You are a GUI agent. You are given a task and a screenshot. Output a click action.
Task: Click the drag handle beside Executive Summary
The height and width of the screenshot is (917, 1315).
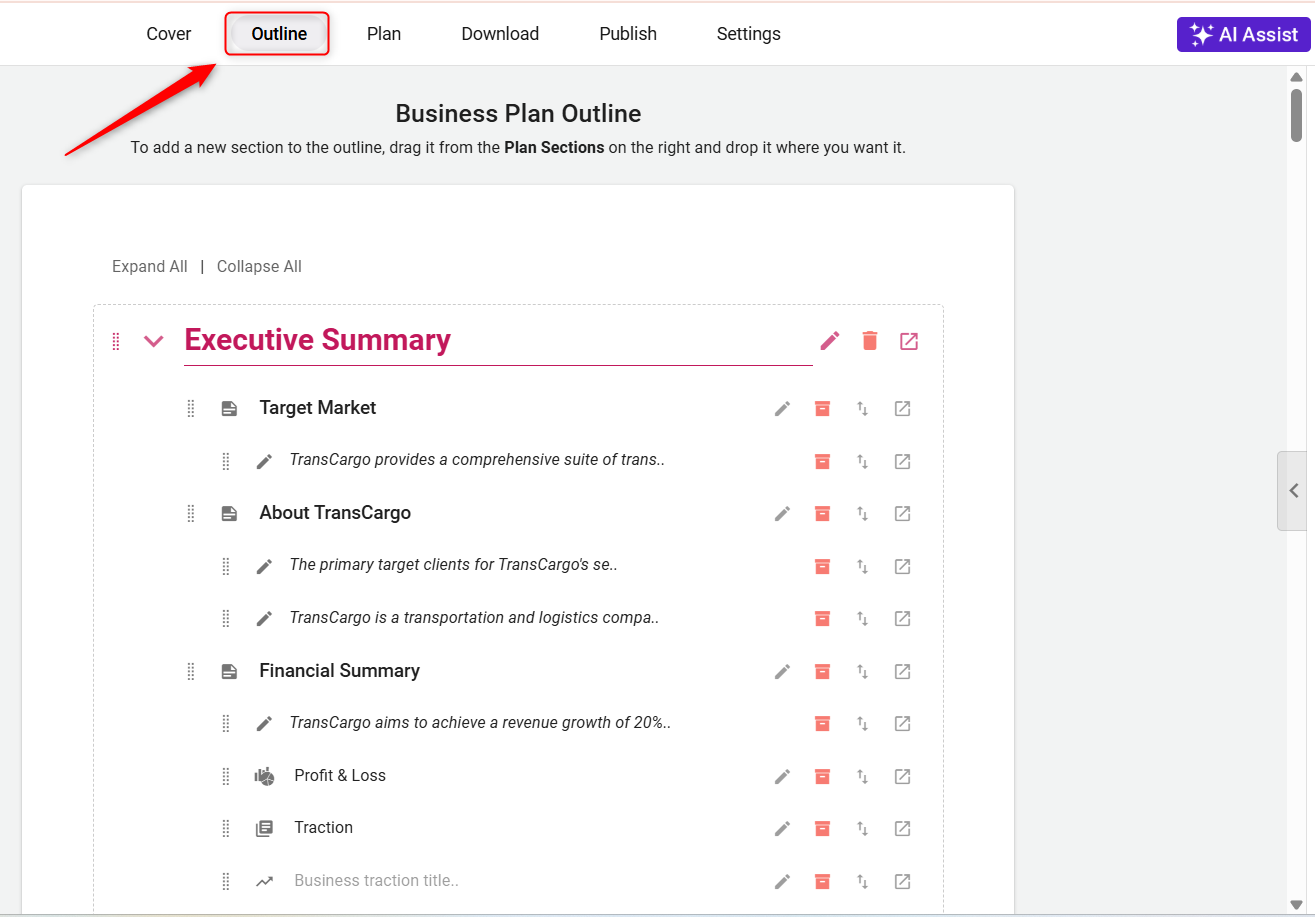click(x=116, y=341)
